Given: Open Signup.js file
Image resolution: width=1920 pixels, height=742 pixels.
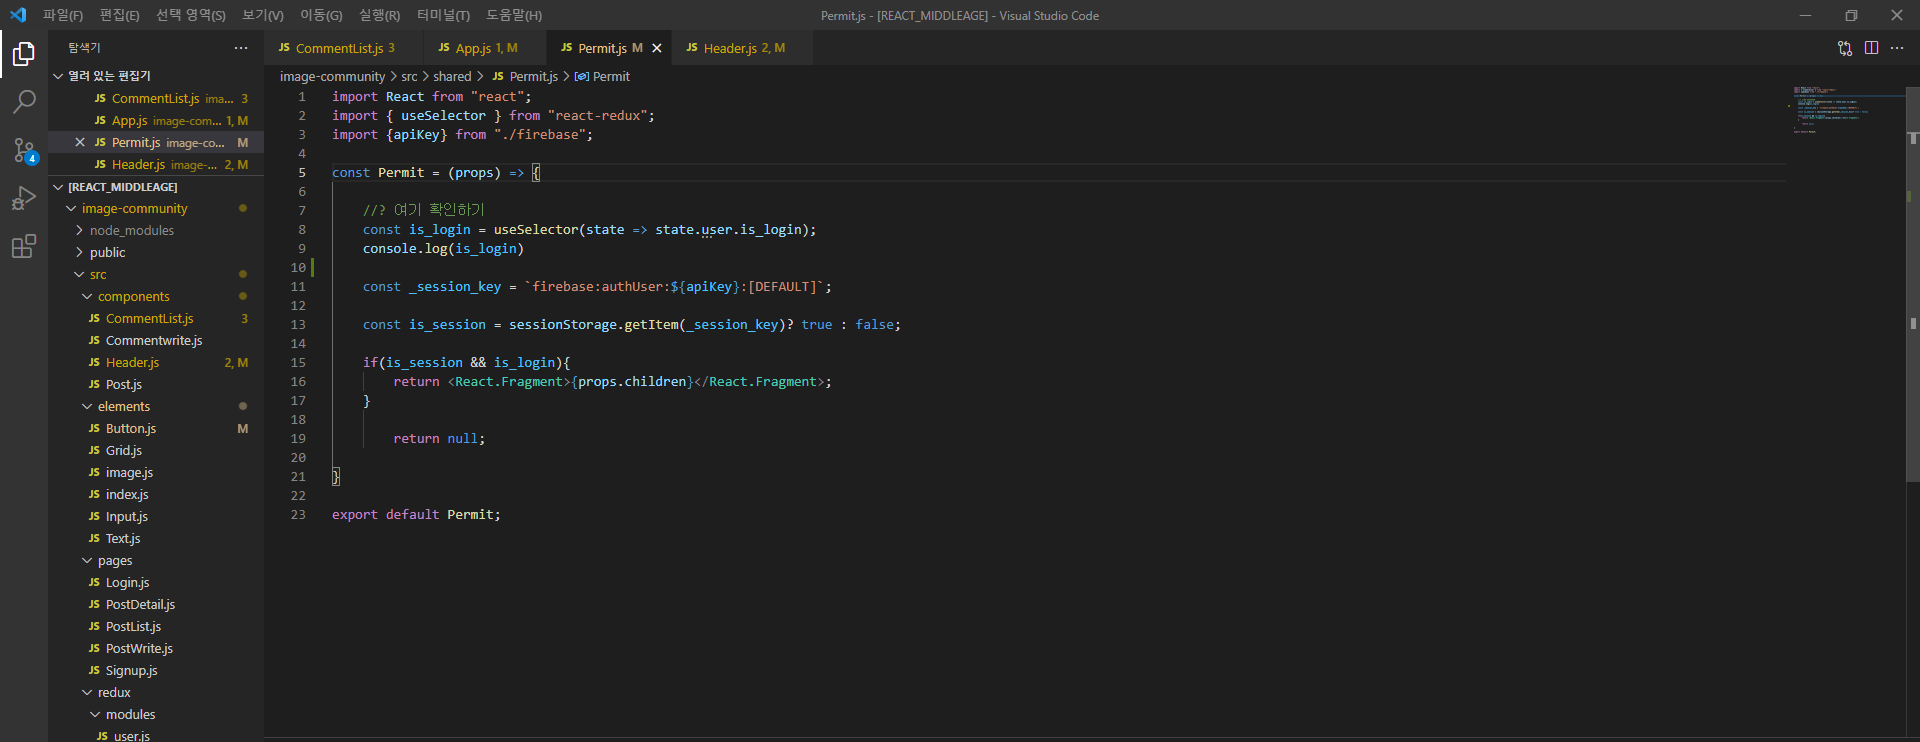Looking at the screenshot, I should [x=156, y=670].
